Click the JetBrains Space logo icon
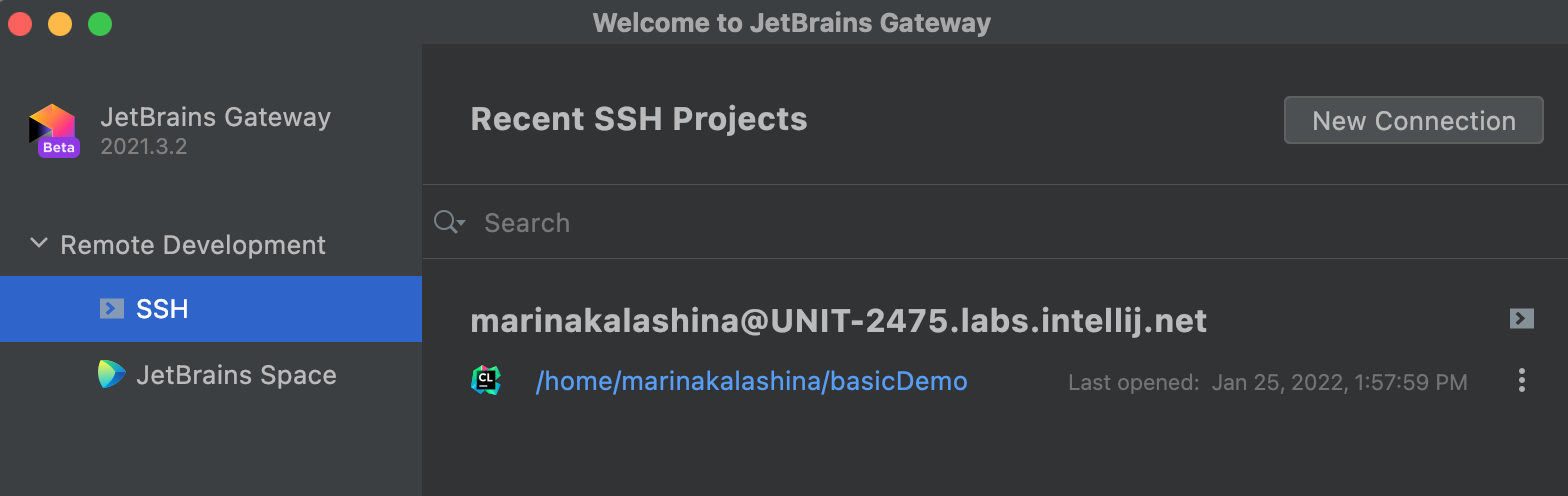Image resolution: width=1568 pixels, height=496 pixels. pyautogui.click(x=112, y=375)
